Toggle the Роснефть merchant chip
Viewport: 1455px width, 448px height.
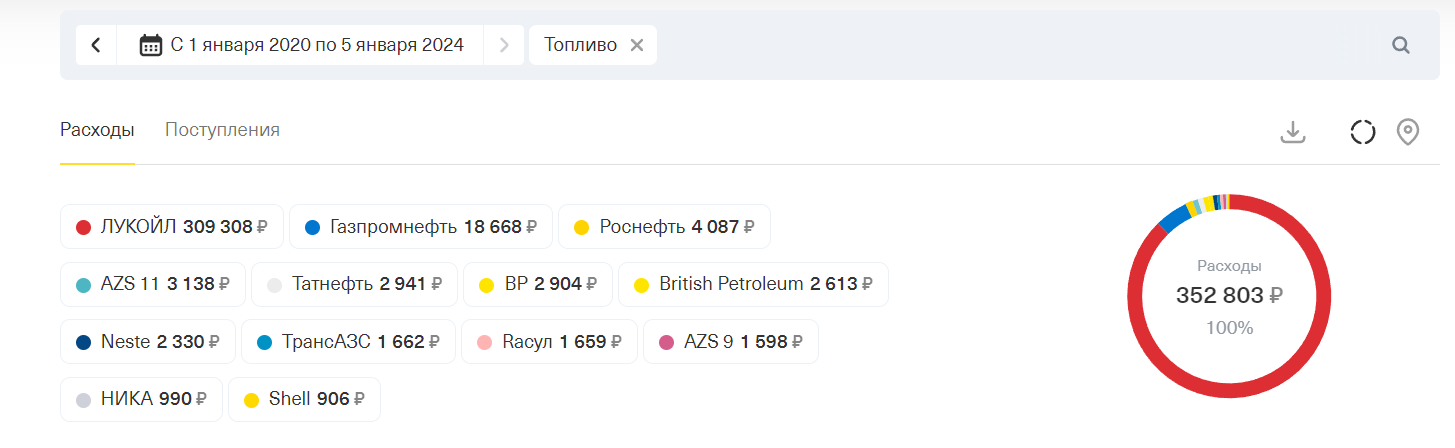(664, 227)
